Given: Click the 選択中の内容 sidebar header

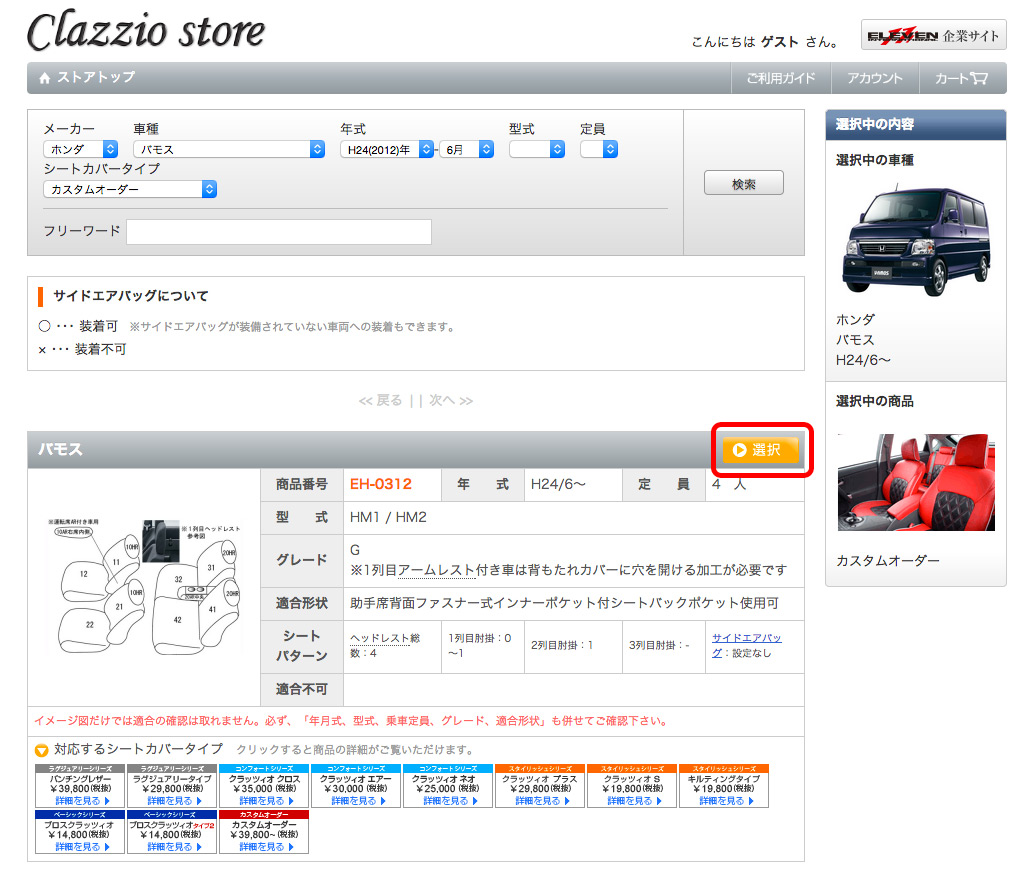Looking at the screenshot, I should (916, 125).
